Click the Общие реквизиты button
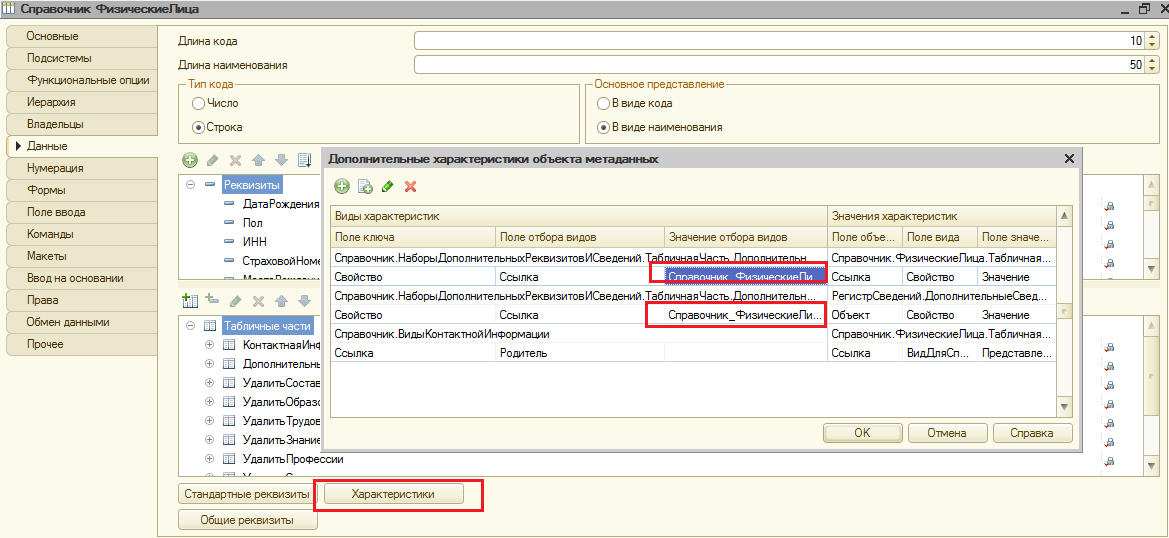This screenshot has width=1169, height=538. click(x=248, y=519)
